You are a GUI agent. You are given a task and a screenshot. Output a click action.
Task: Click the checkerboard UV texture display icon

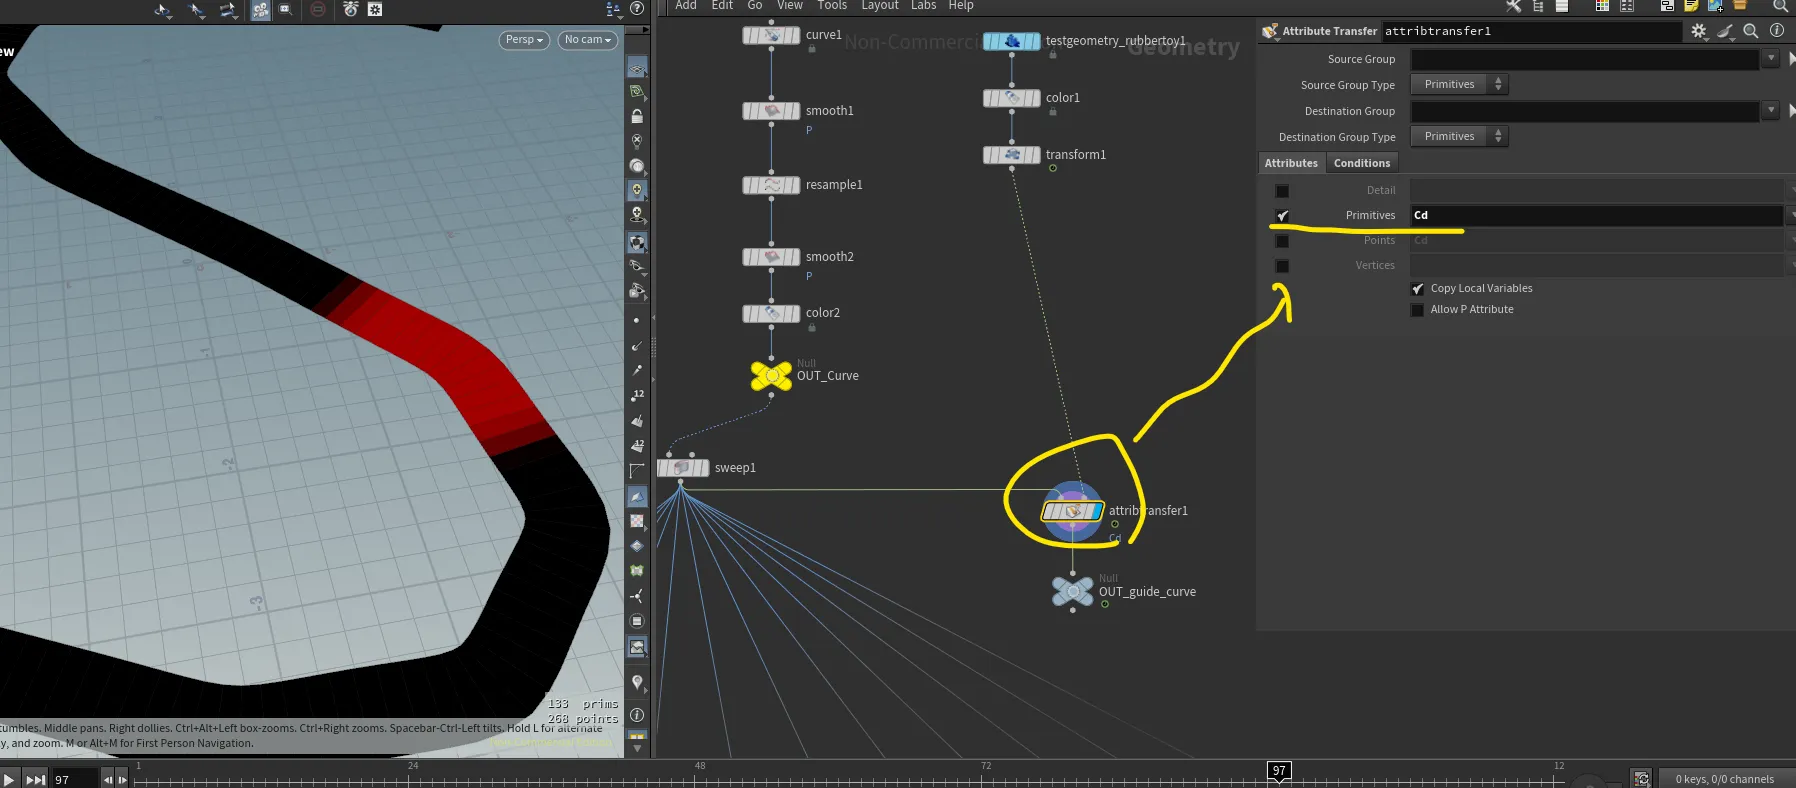637,521
